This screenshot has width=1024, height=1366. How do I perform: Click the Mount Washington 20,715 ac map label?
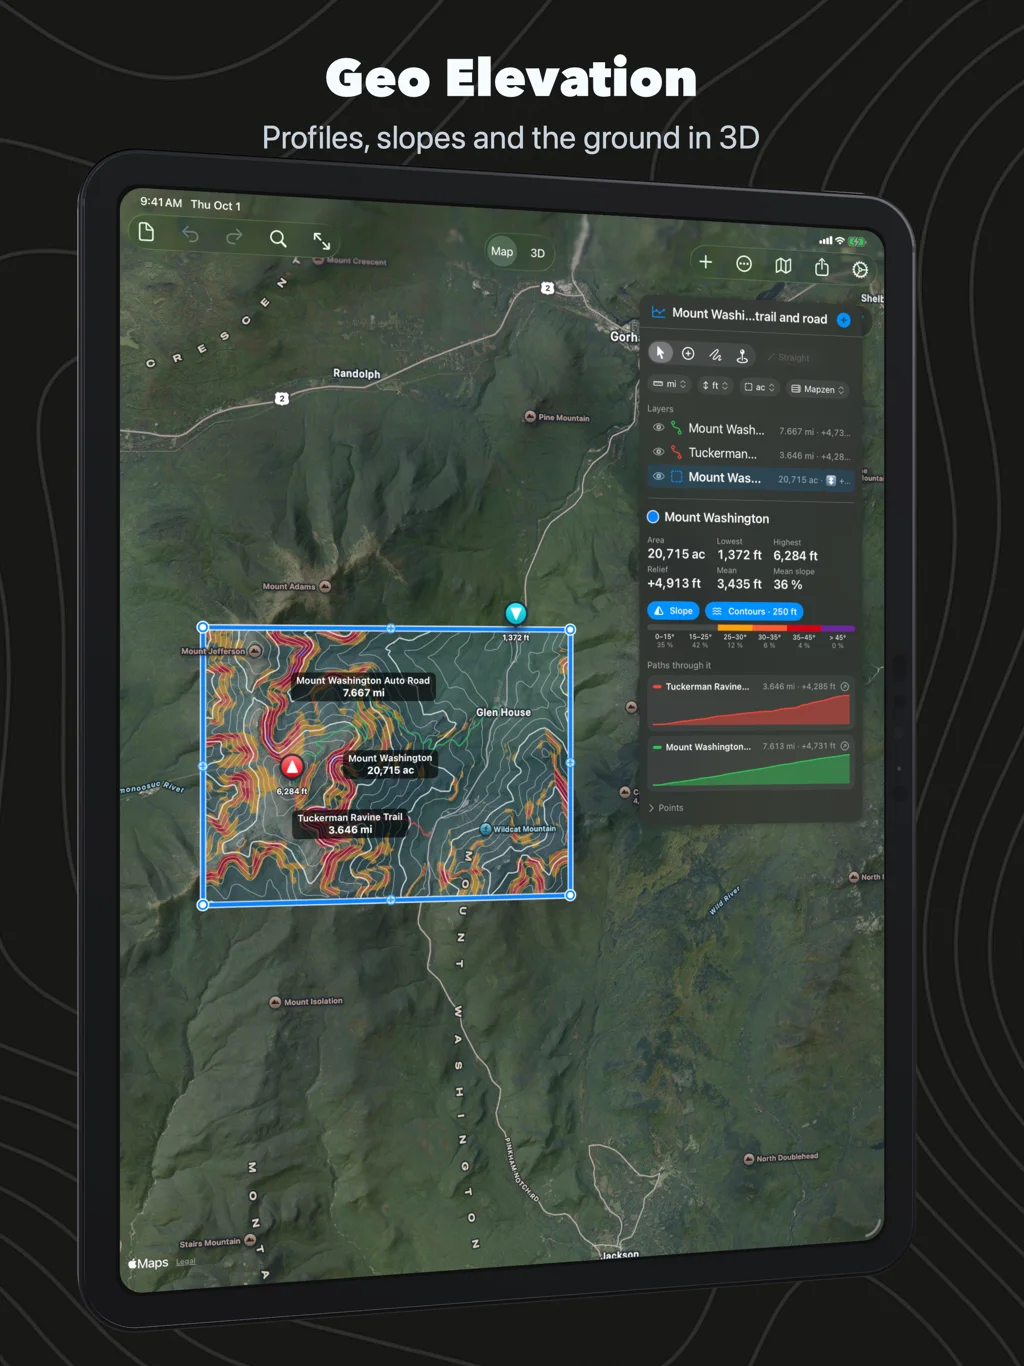point(390,764)
